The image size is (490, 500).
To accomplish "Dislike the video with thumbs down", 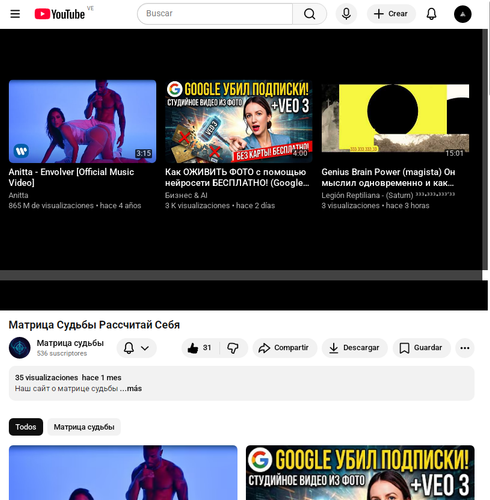I will click(233, 348).
